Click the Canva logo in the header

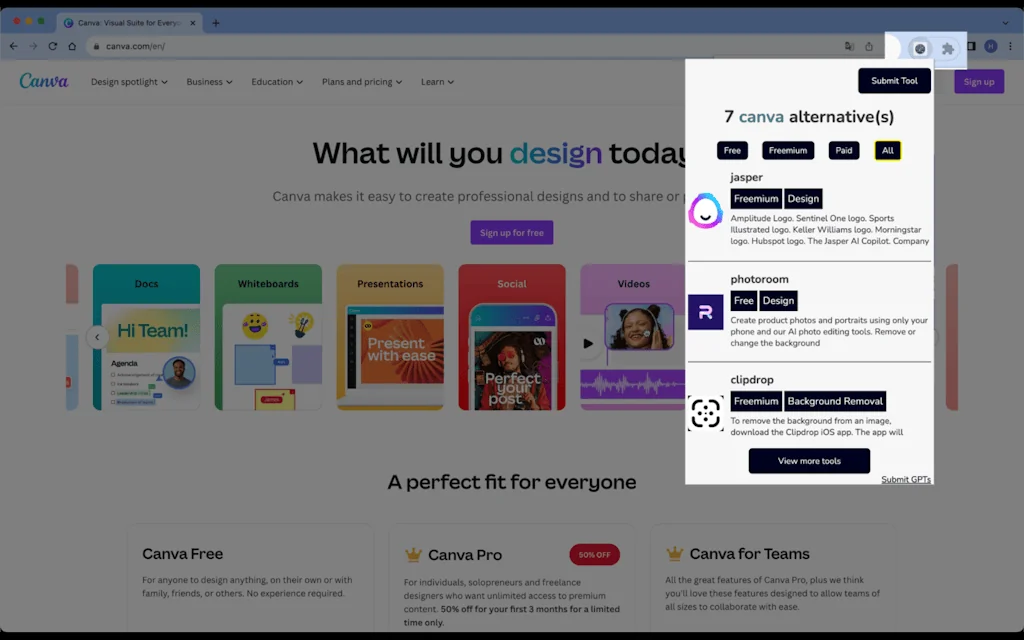coord(43,81)
